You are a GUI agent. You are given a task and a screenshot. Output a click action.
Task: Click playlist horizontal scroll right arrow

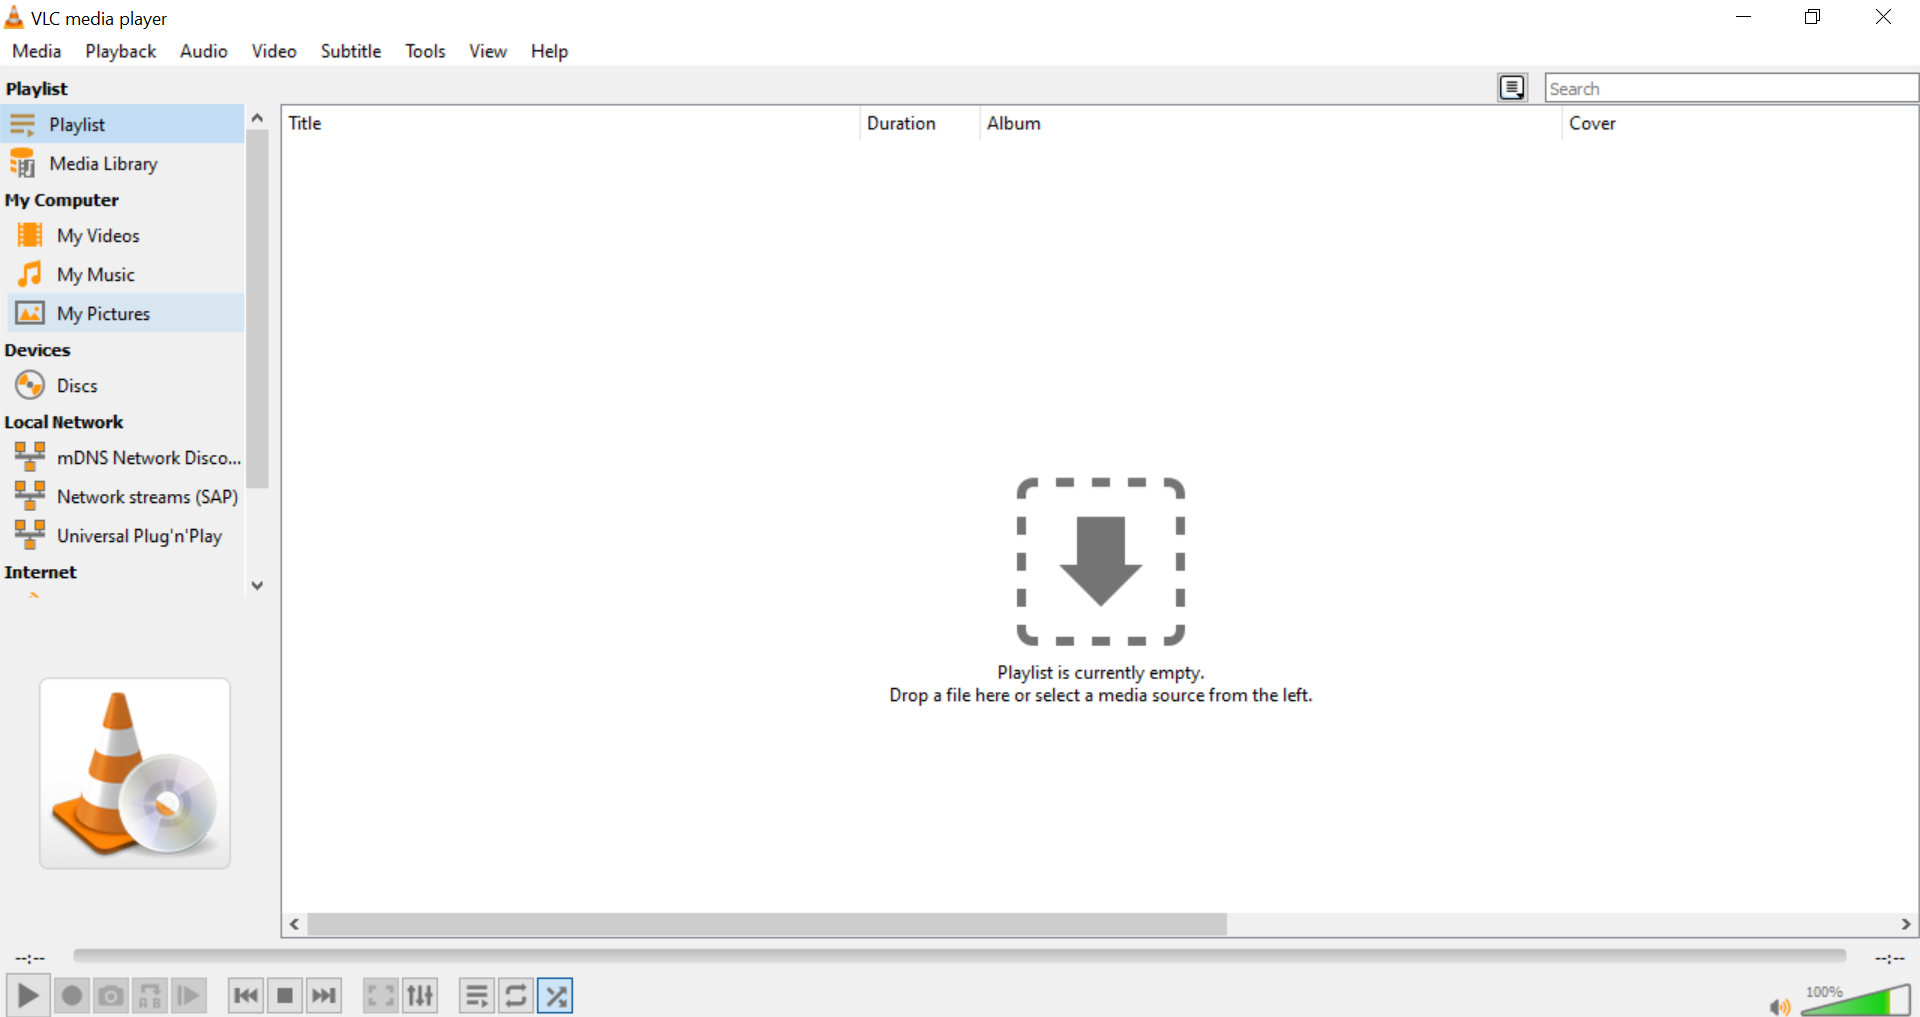1906,924
